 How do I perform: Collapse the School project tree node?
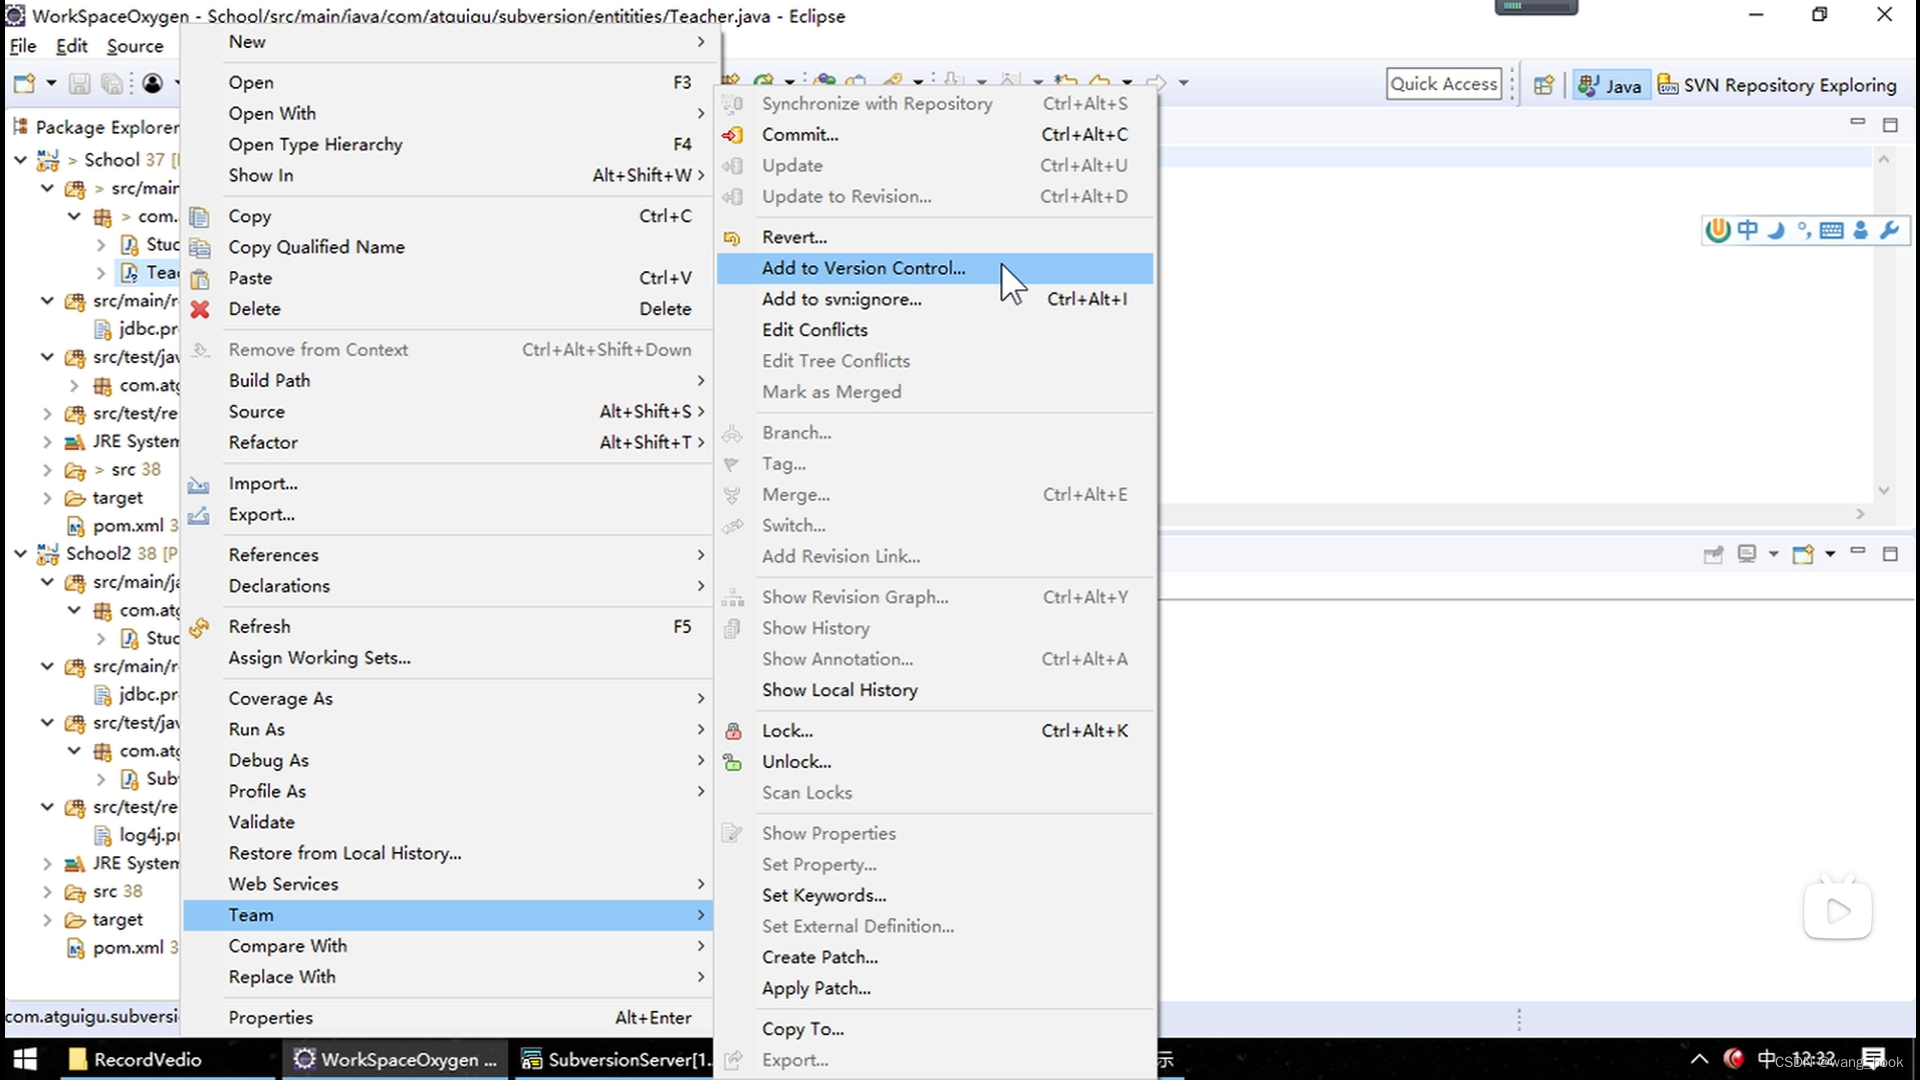pos(20,160)
